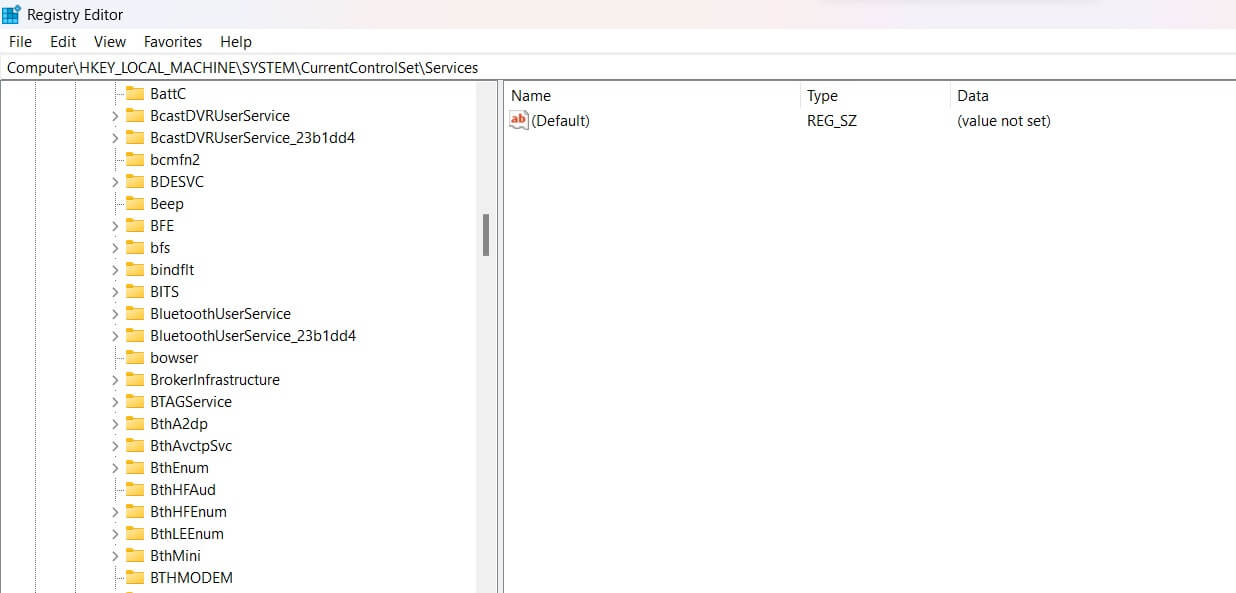The width and height of the screenshot is (1236, 593).
Task: Click the bowser key folder icon
Action: point(136,357)
